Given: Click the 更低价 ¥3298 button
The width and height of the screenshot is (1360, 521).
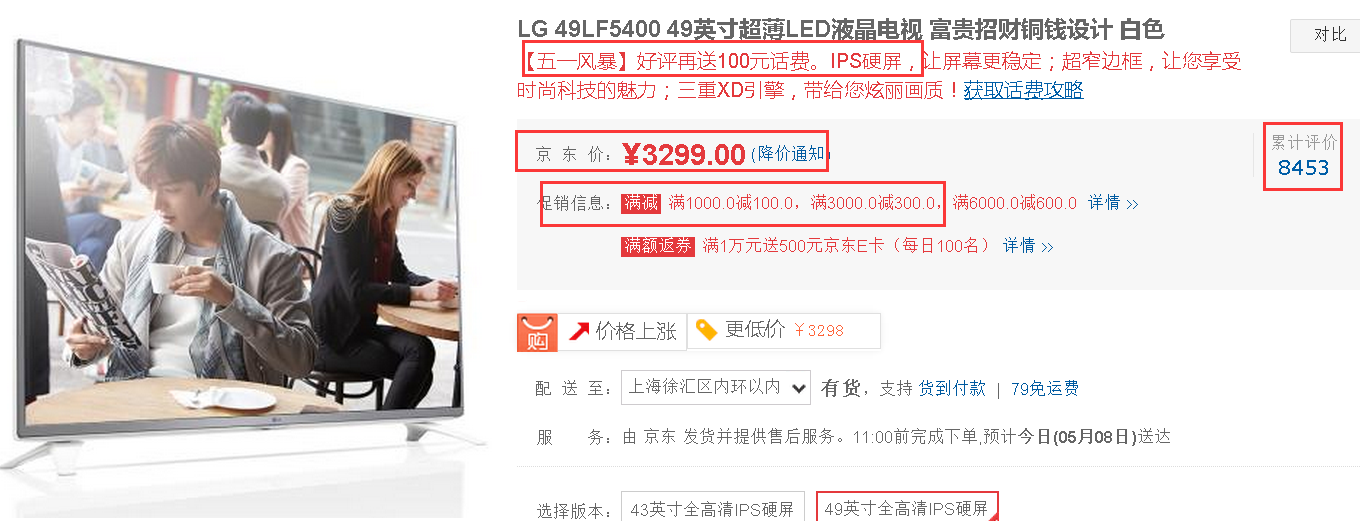Looking at the screenshot, I should click(x=784, y=331).
